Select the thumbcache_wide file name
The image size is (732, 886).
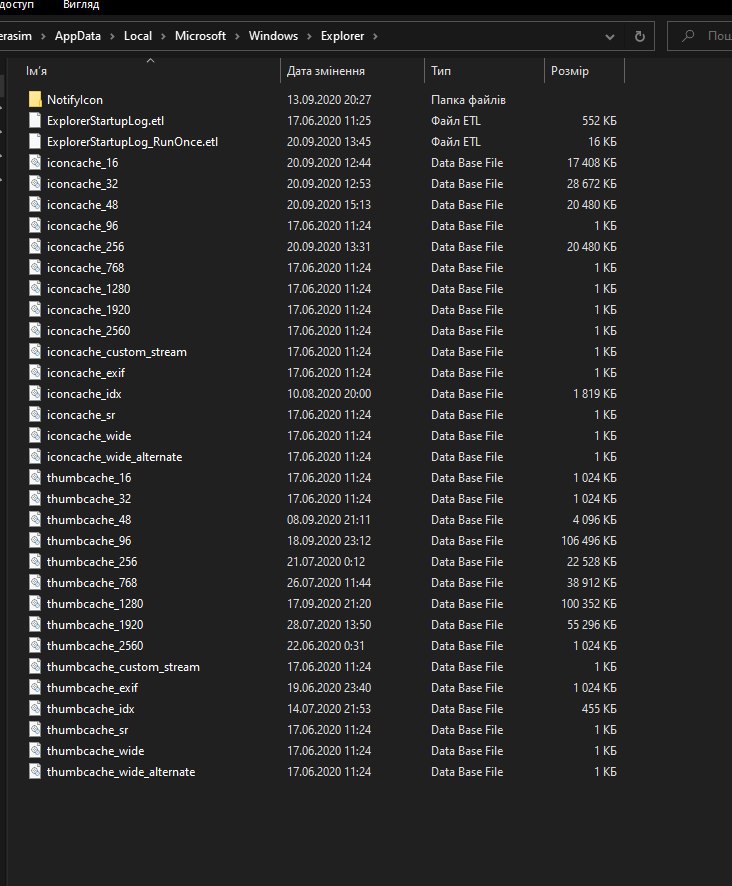[x=96, y=751]
